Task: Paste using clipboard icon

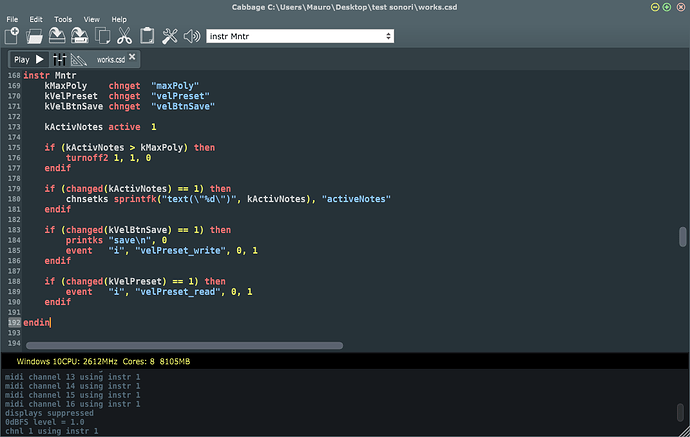Action: tap(147, 36)
